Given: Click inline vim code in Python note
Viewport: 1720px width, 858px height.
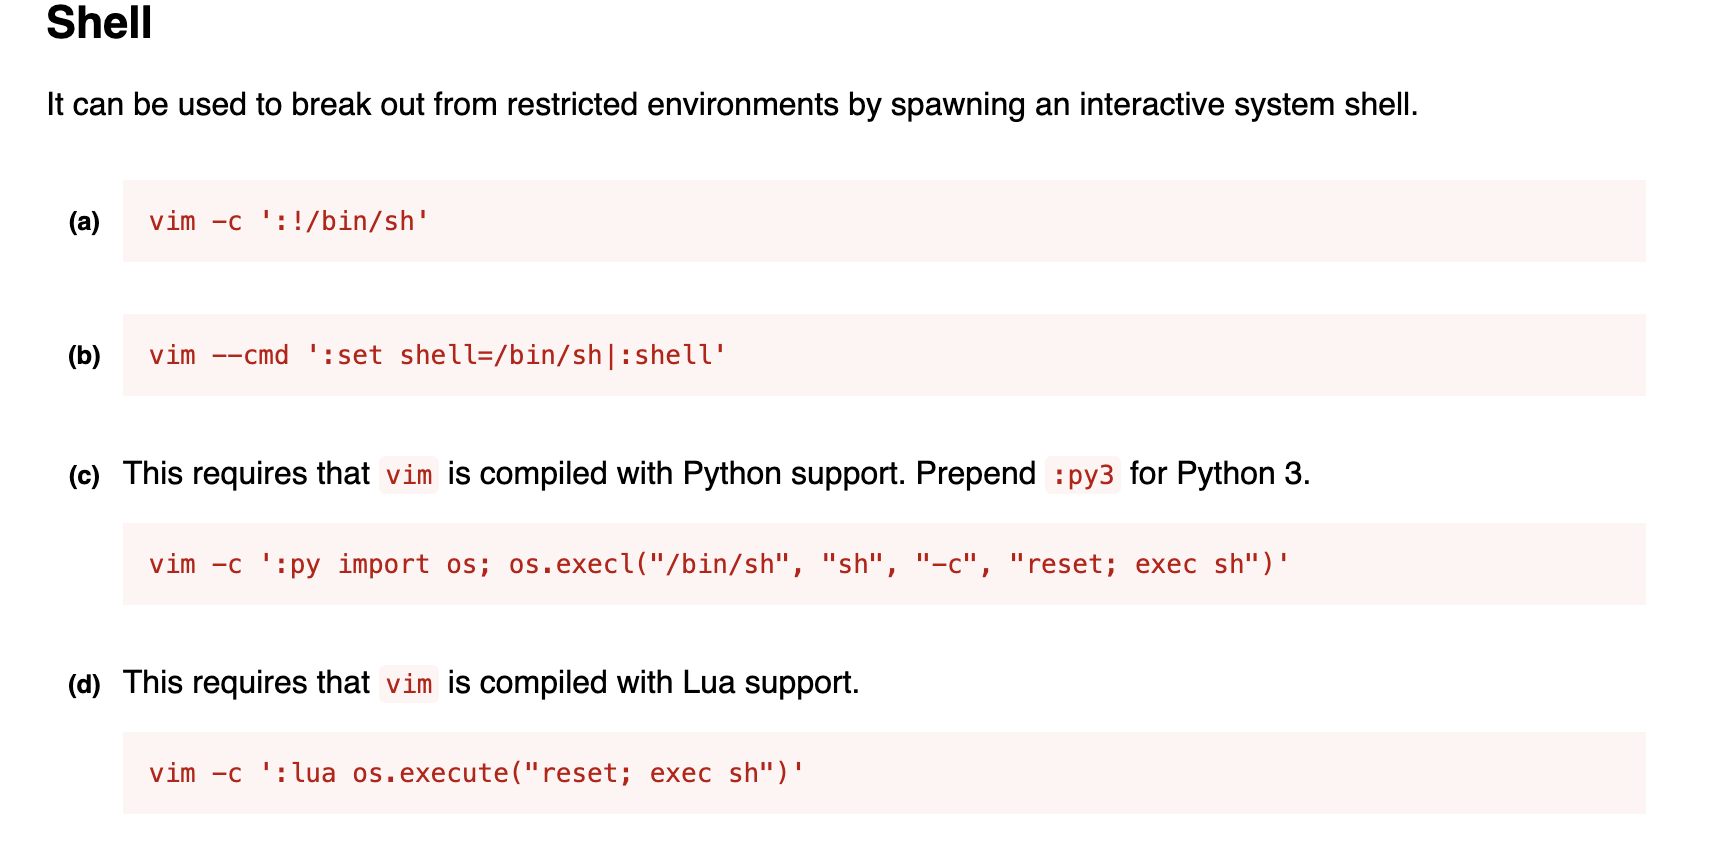Looking at the screenshot, I should point(409,475).
